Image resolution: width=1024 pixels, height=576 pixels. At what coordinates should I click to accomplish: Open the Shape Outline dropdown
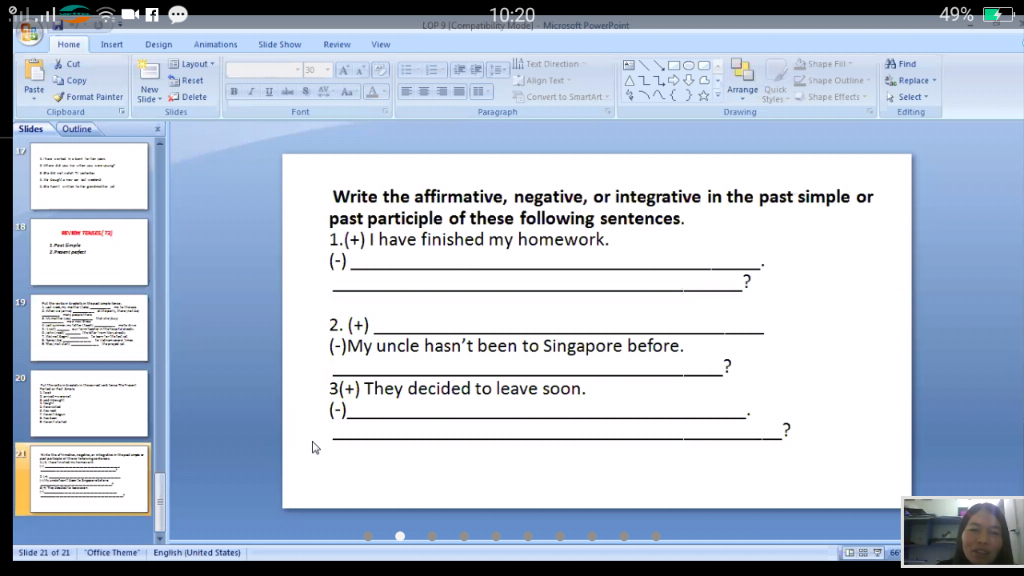833,80
